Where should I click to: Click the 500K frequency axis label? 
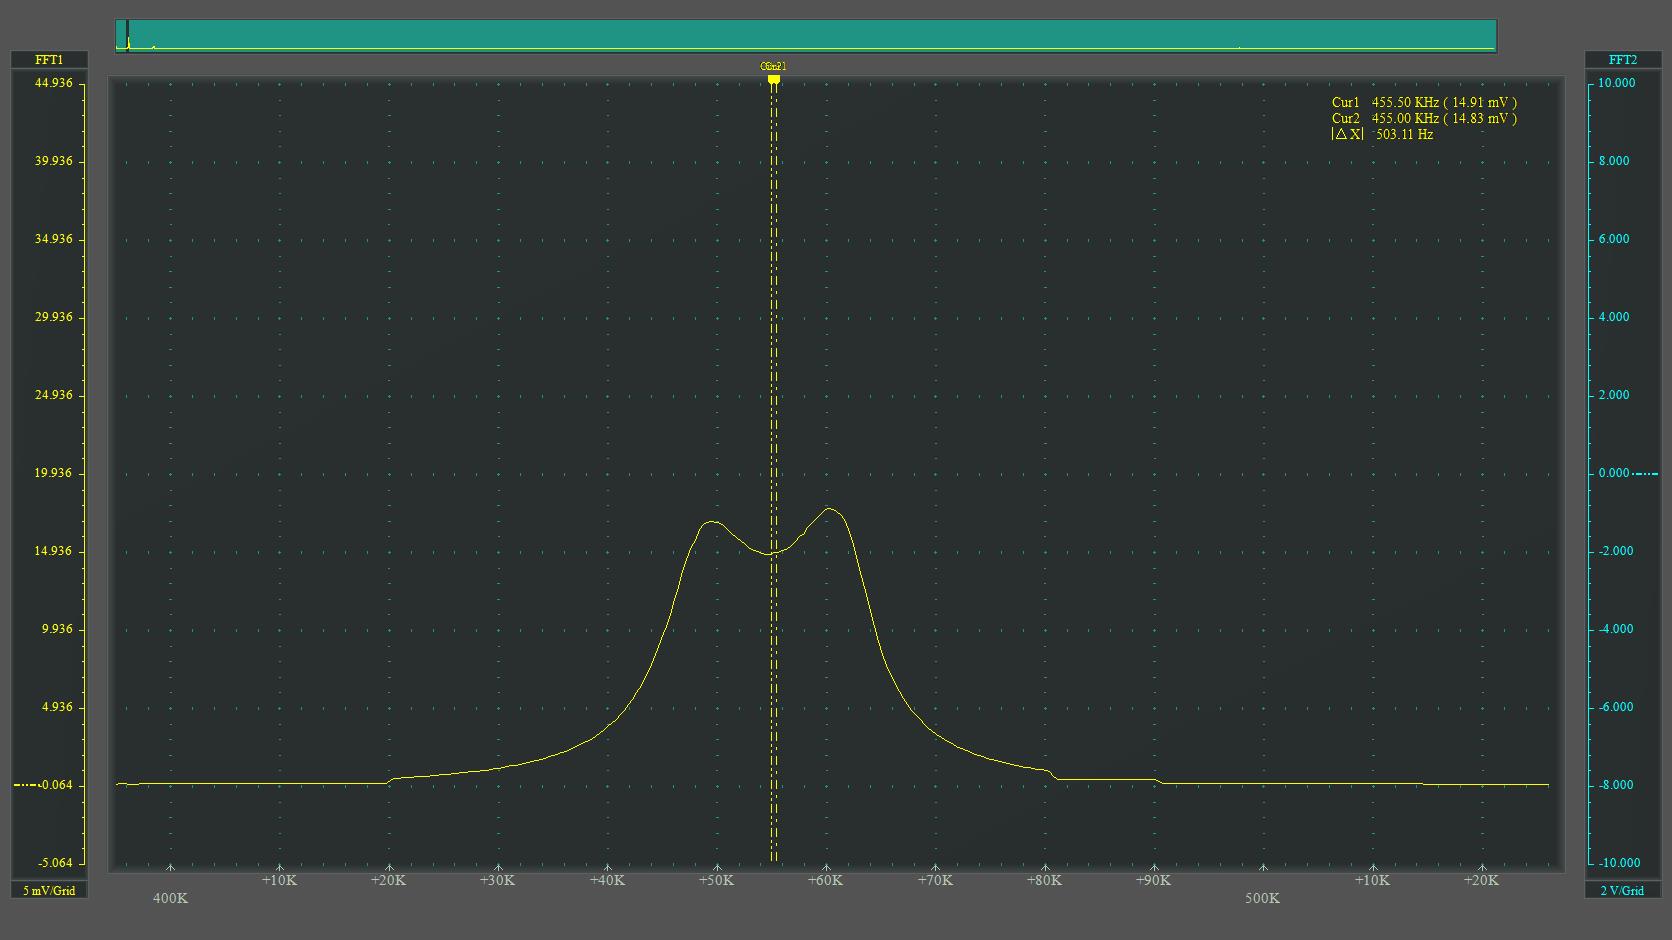(x=1262, y=898)
